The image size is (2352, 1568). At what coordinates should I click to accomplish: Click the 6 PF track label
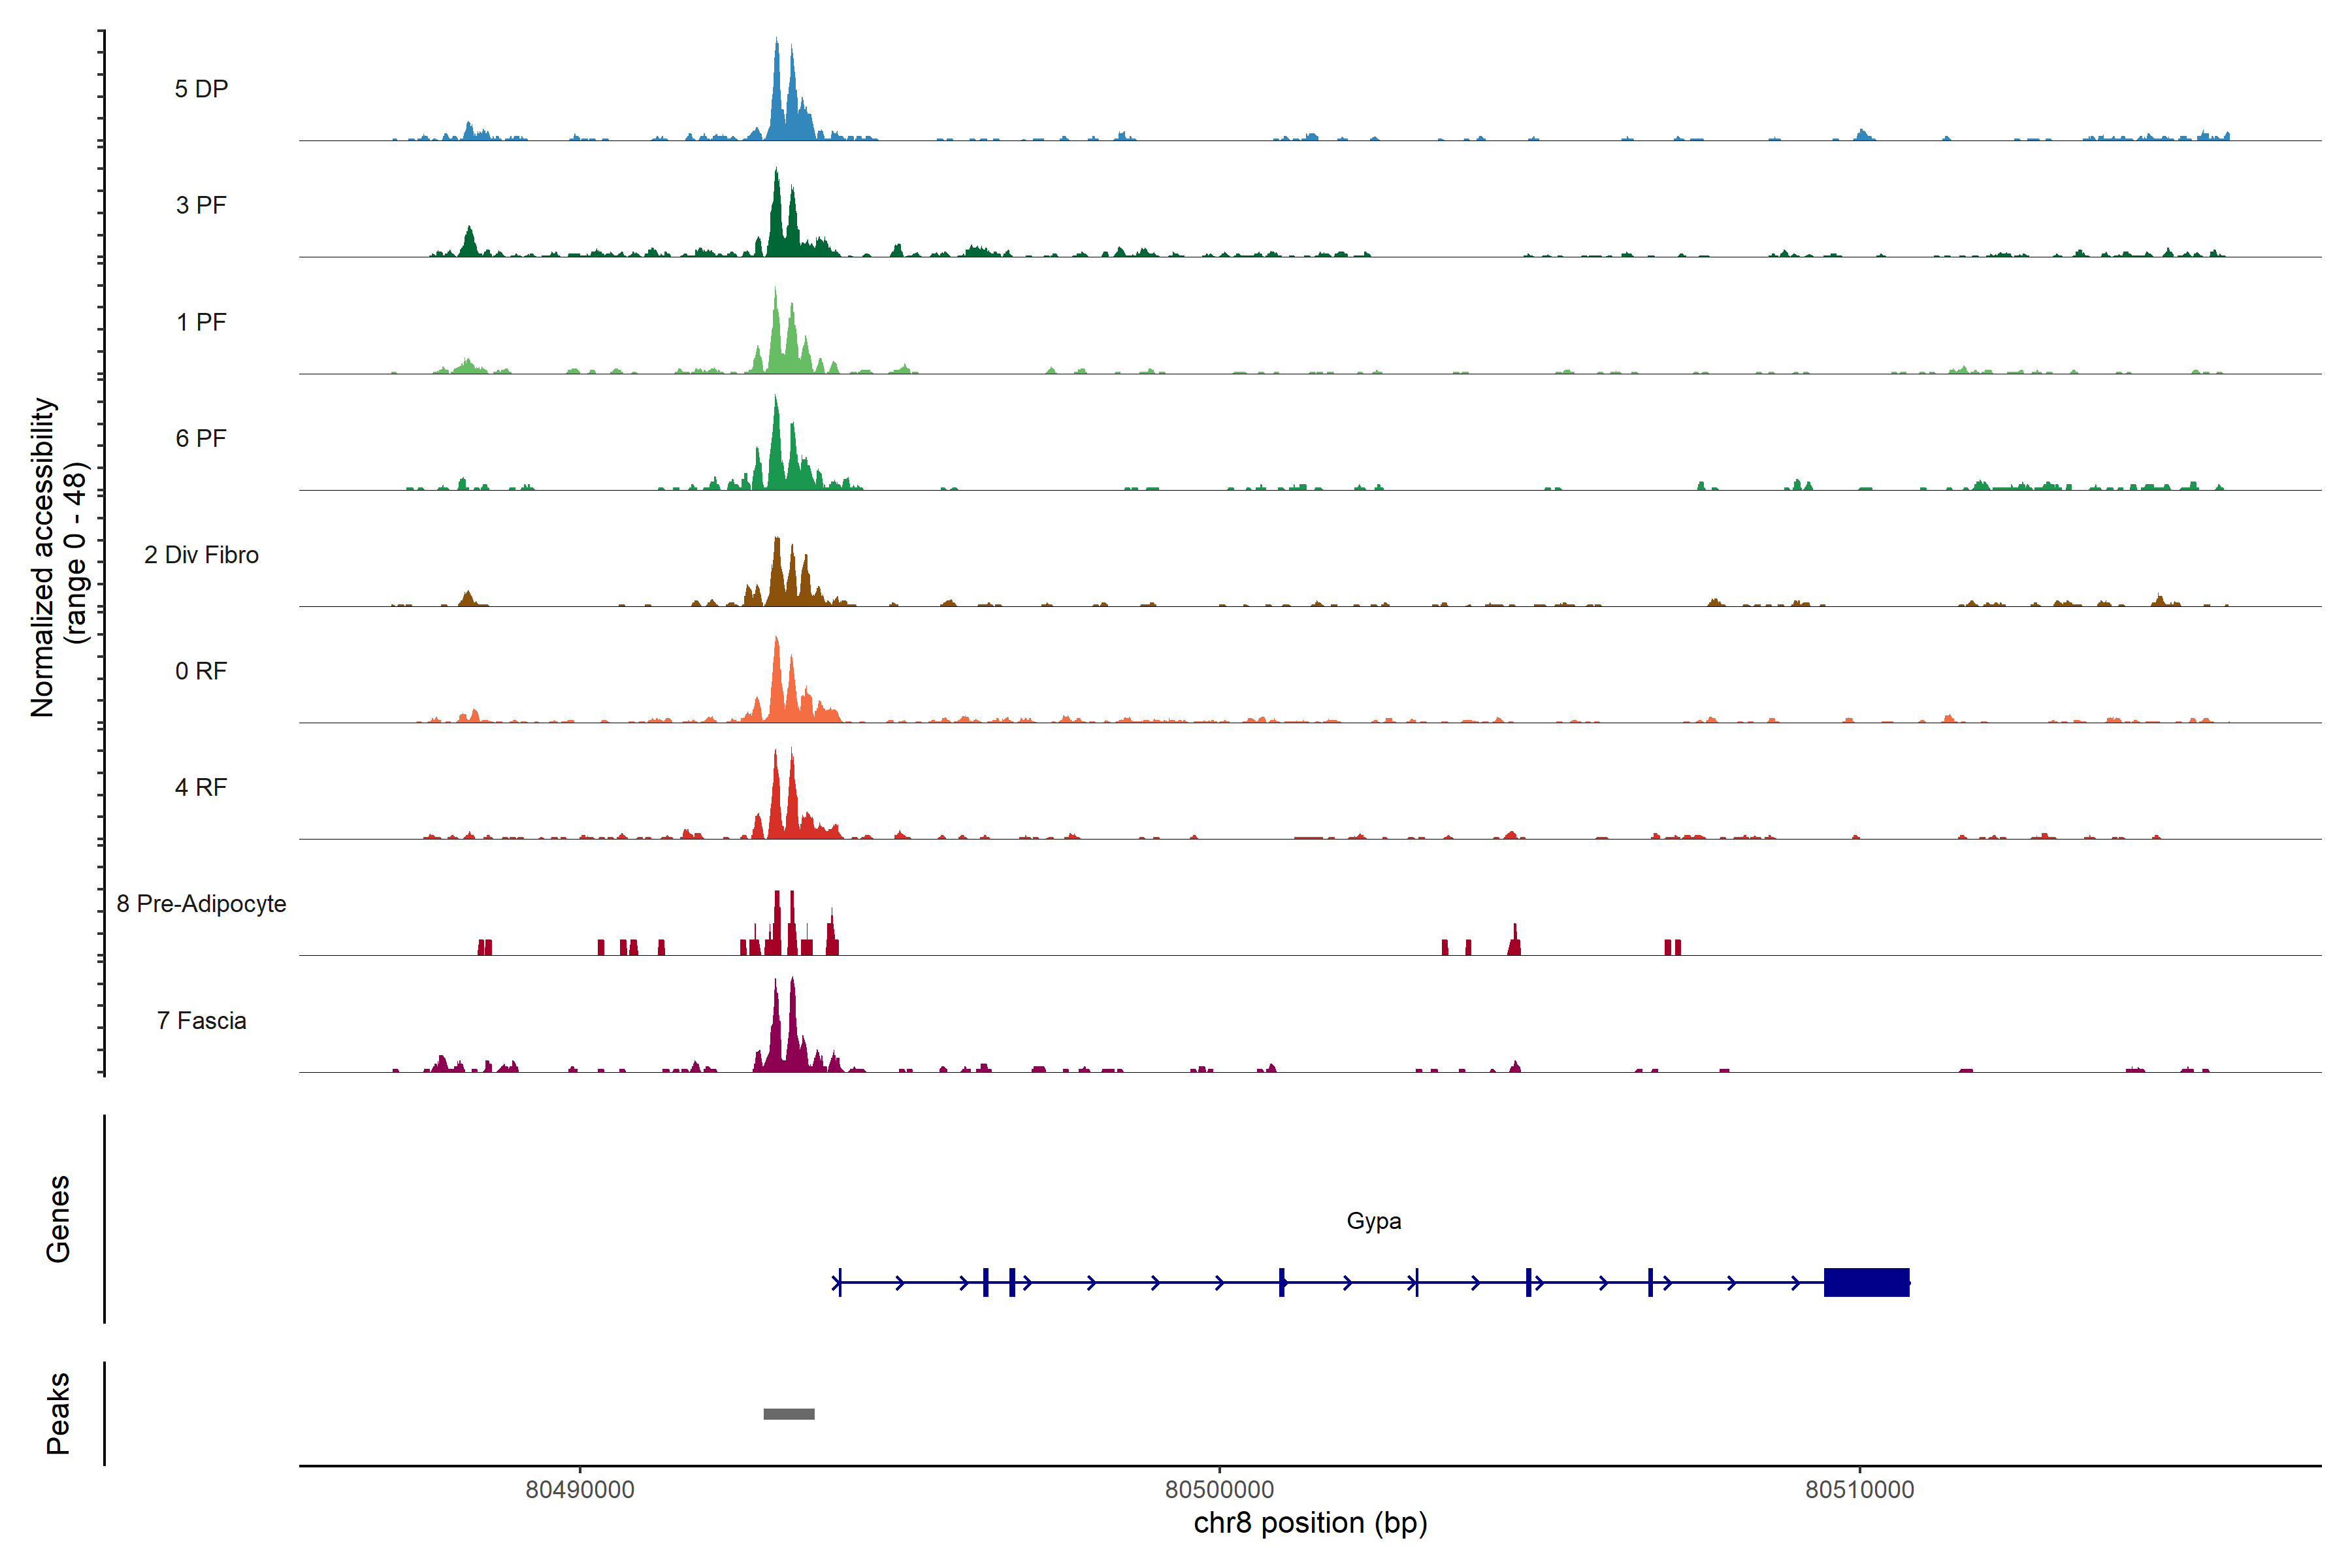point(201,438)
